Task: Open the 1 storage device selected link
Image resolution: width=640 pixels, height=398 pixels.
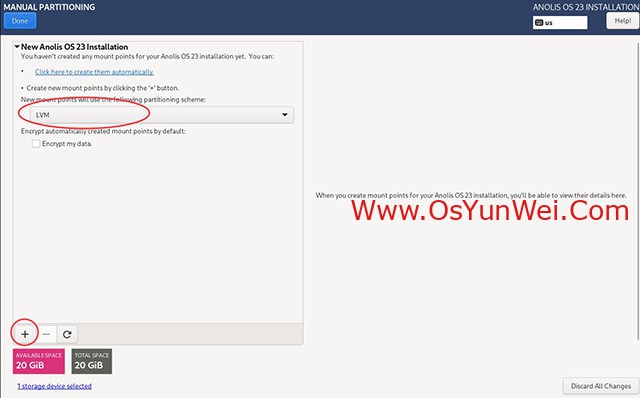Action: coord(54,386)
